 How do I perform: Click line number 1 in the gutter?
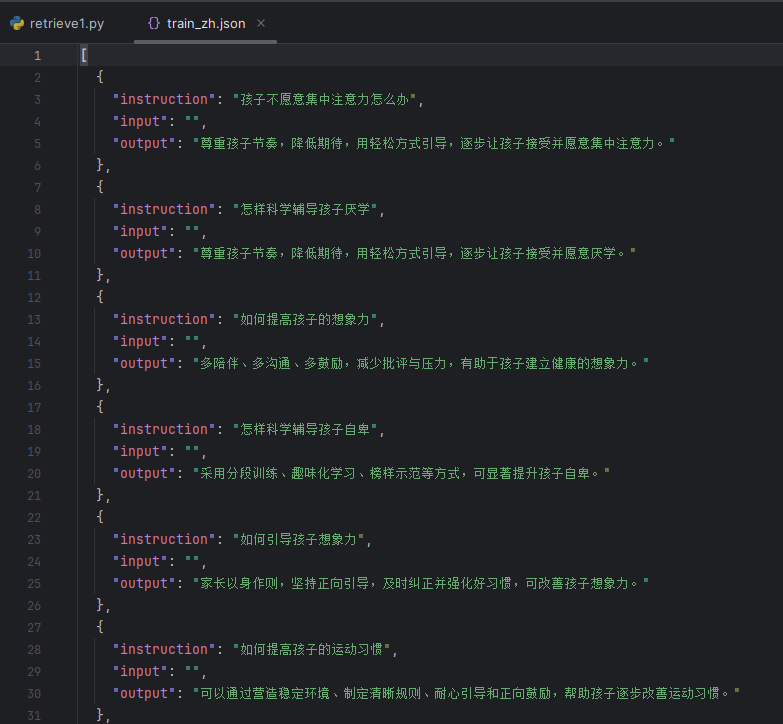(37, 55)
